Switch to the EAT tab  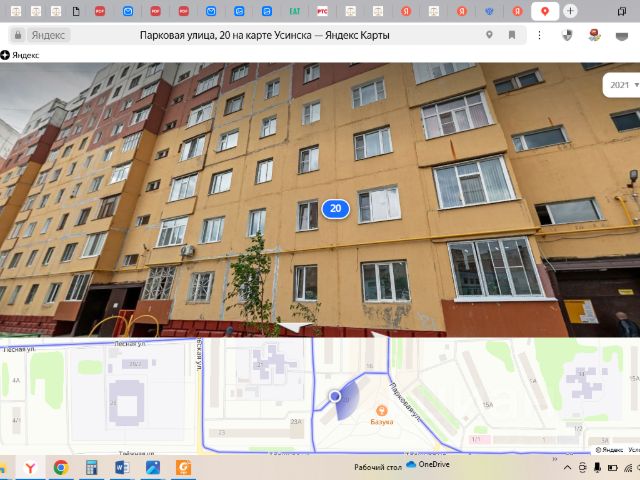295,11
